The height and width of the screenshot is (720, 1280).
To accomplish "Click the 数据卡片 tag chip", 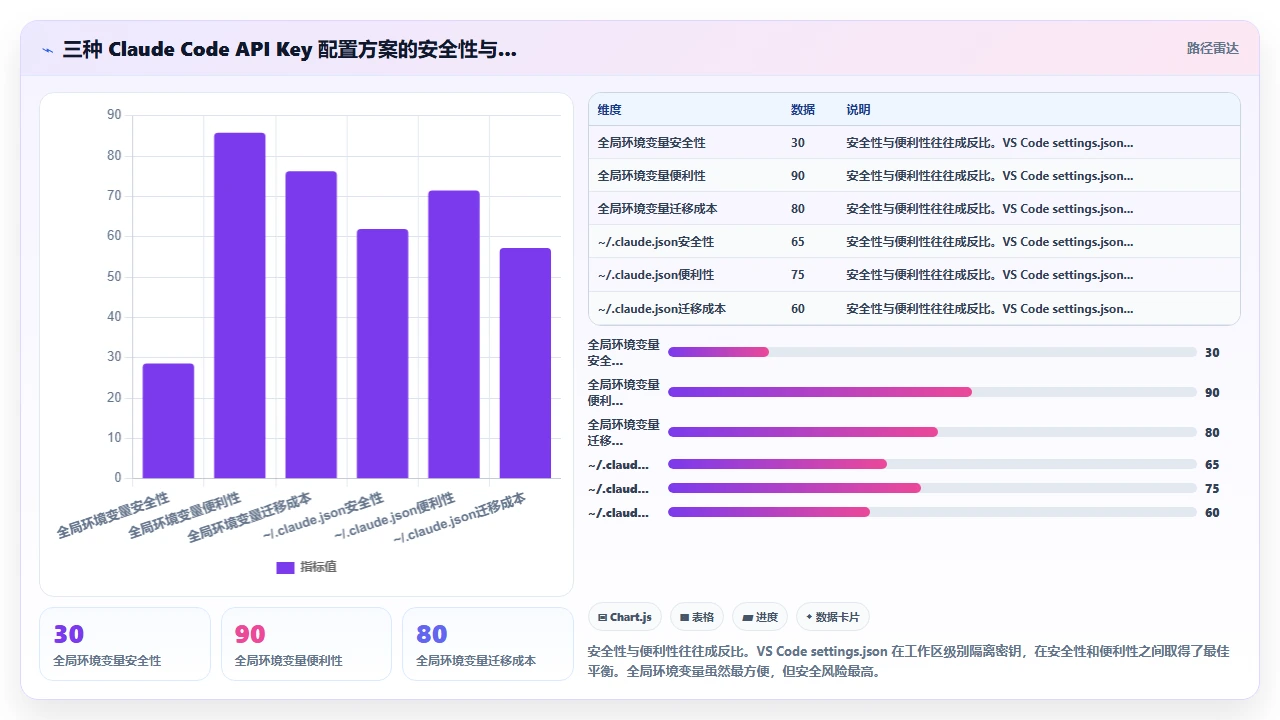I will pyautogui.click(x=832, y=617).
